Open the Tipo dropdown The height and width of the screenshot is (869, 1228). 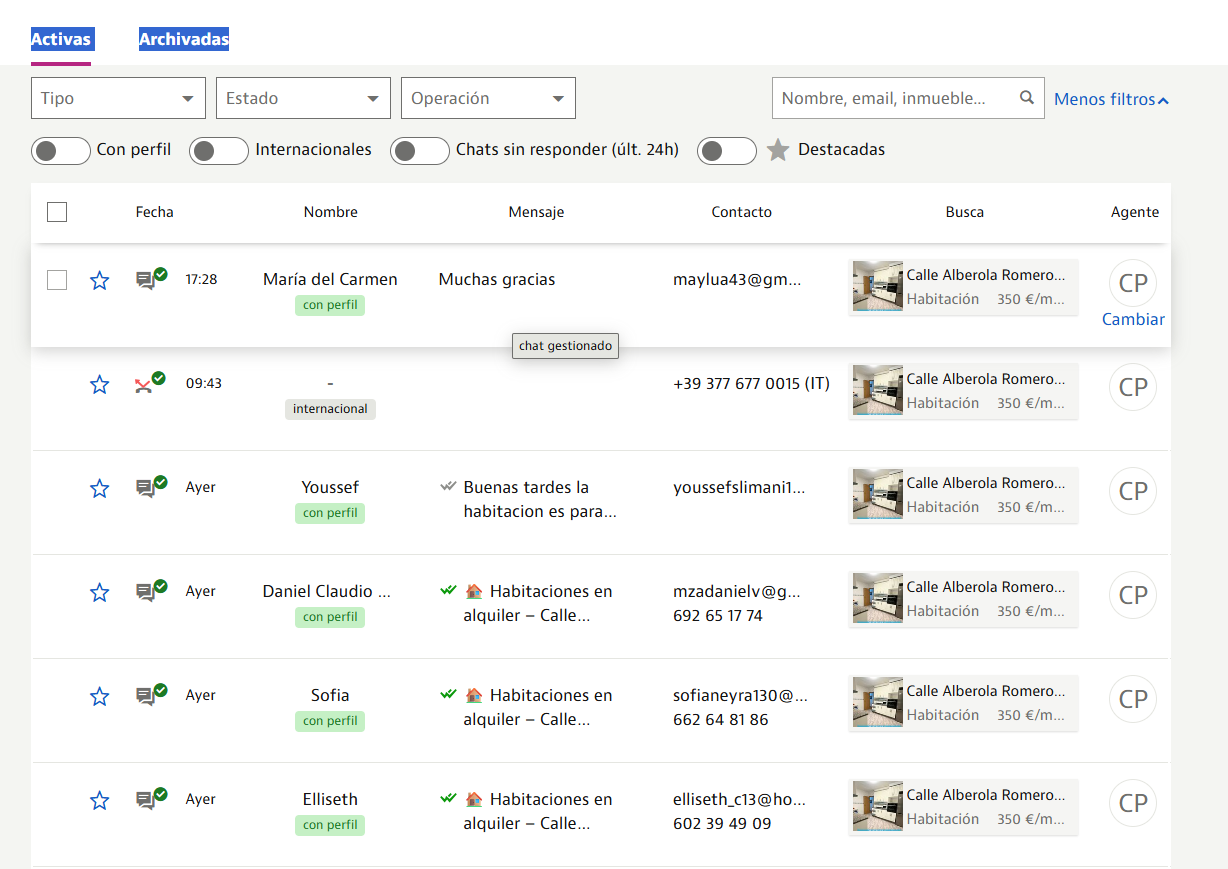click(x=118, y=98)
